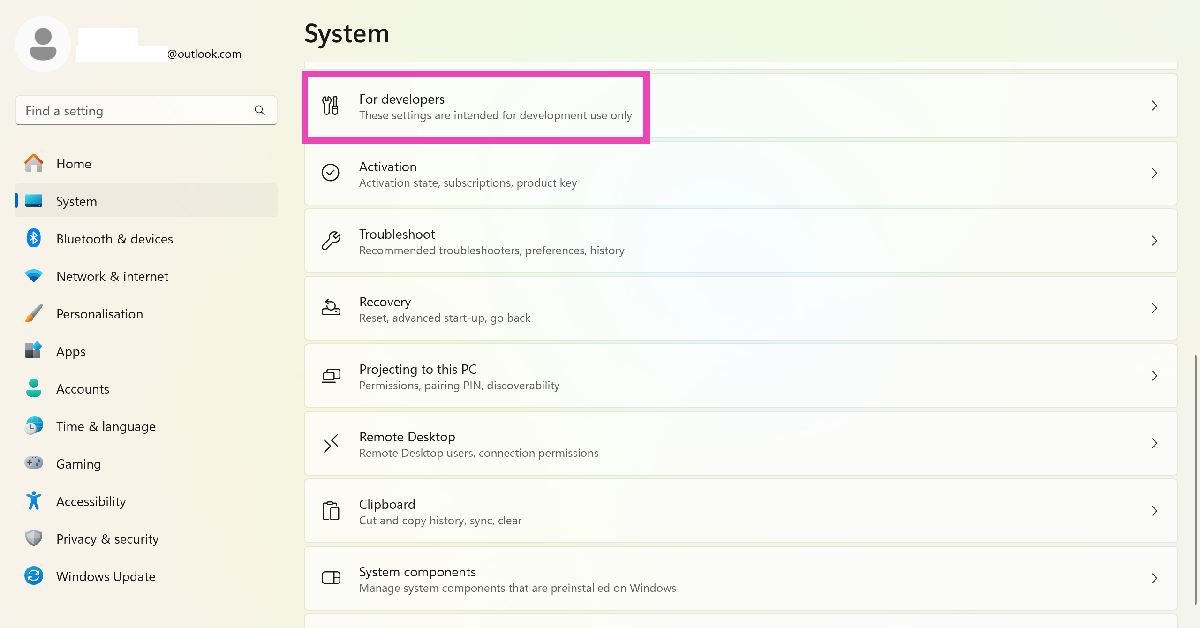
Task: Open Time & language settings label
Action: coord(106,426)
